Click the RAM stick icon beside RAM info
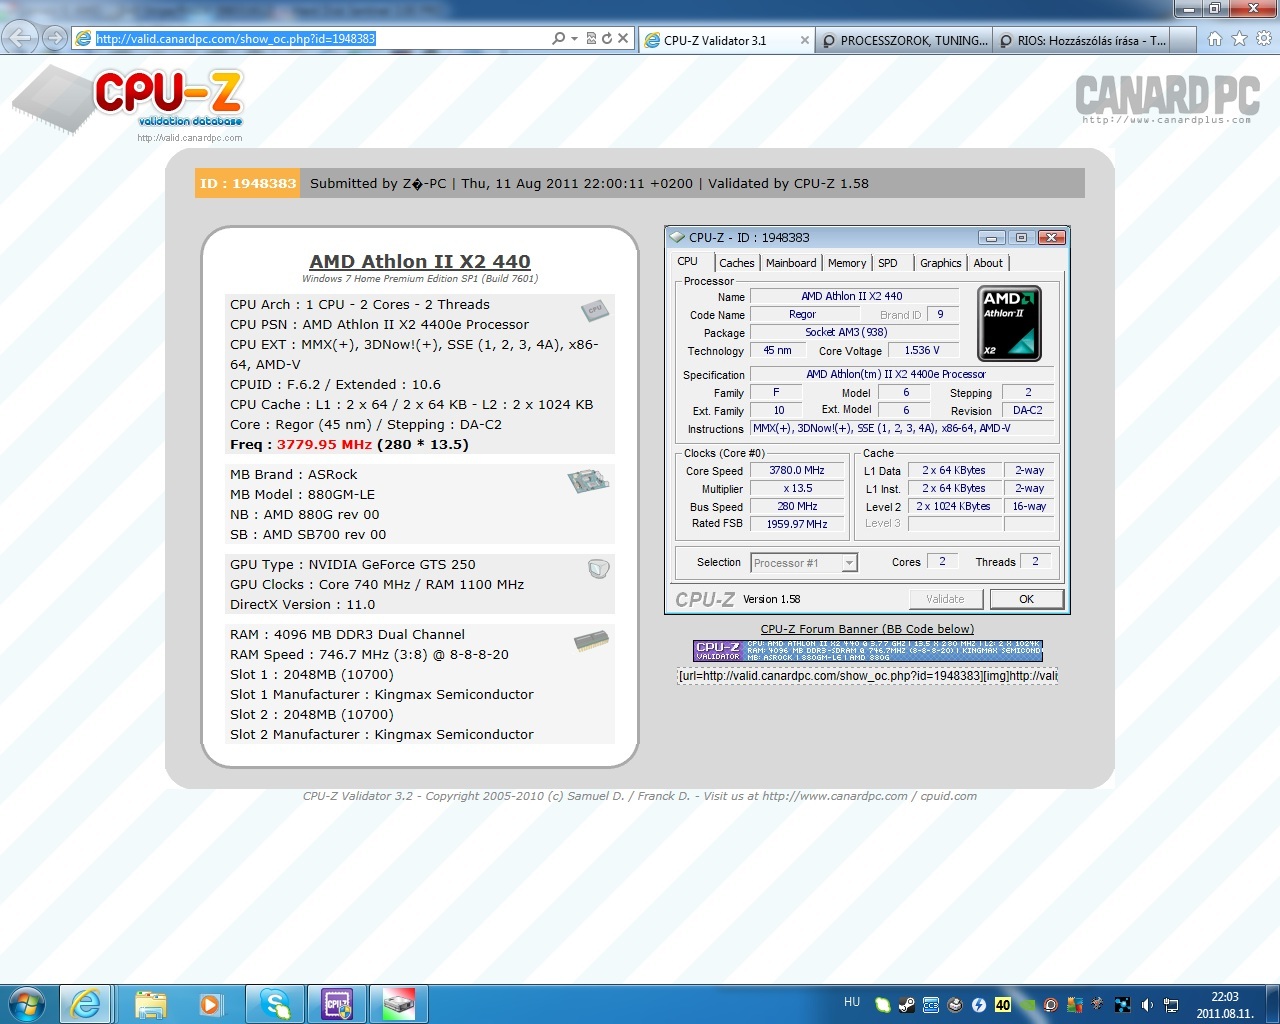The height and width of the screenshot is (1024, 1280). pos(592,641)
